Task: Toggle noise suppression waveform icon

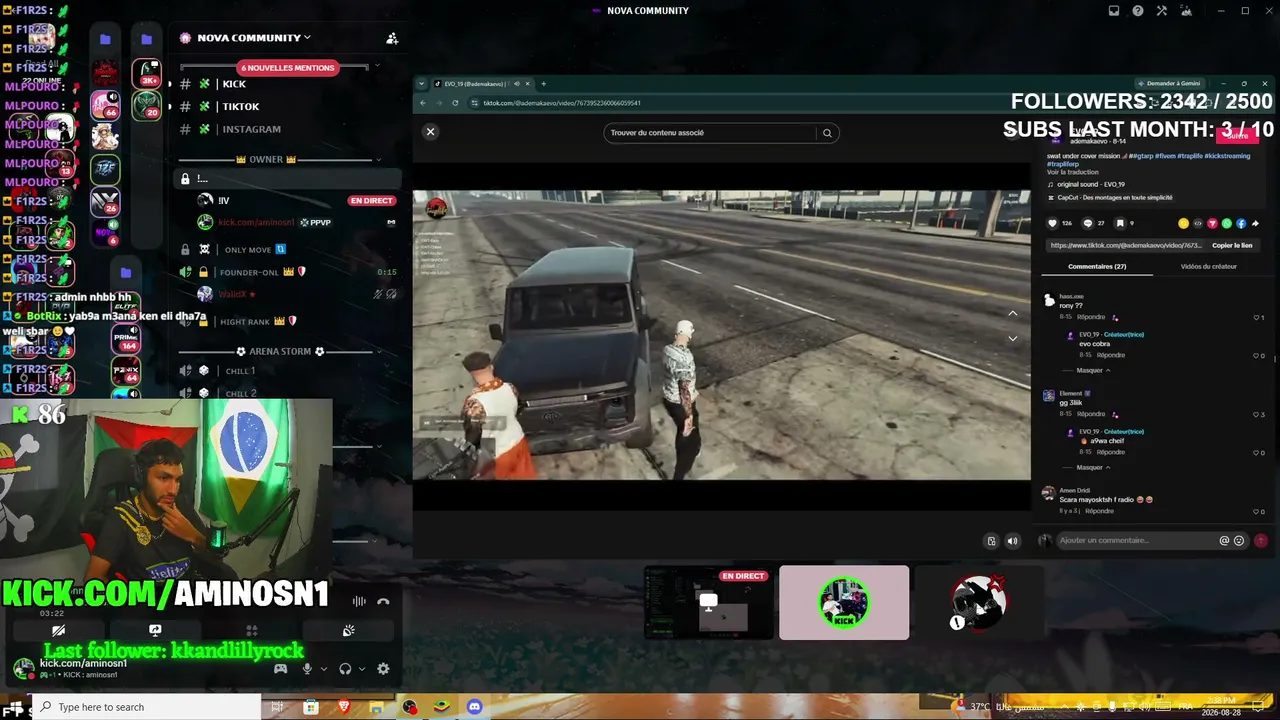Action: (x=359, y=601)
